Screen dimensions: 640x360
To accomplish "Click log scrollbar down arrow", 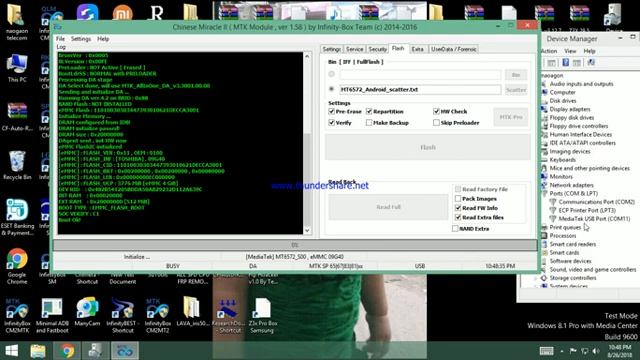I will (x=307, y=231).
